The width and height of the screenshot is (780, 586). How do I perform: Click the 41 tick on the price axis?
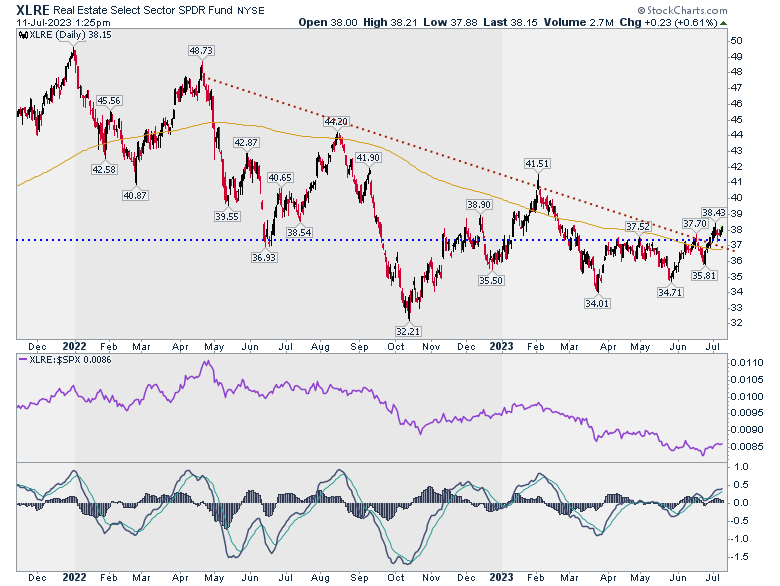click(736, 182)
